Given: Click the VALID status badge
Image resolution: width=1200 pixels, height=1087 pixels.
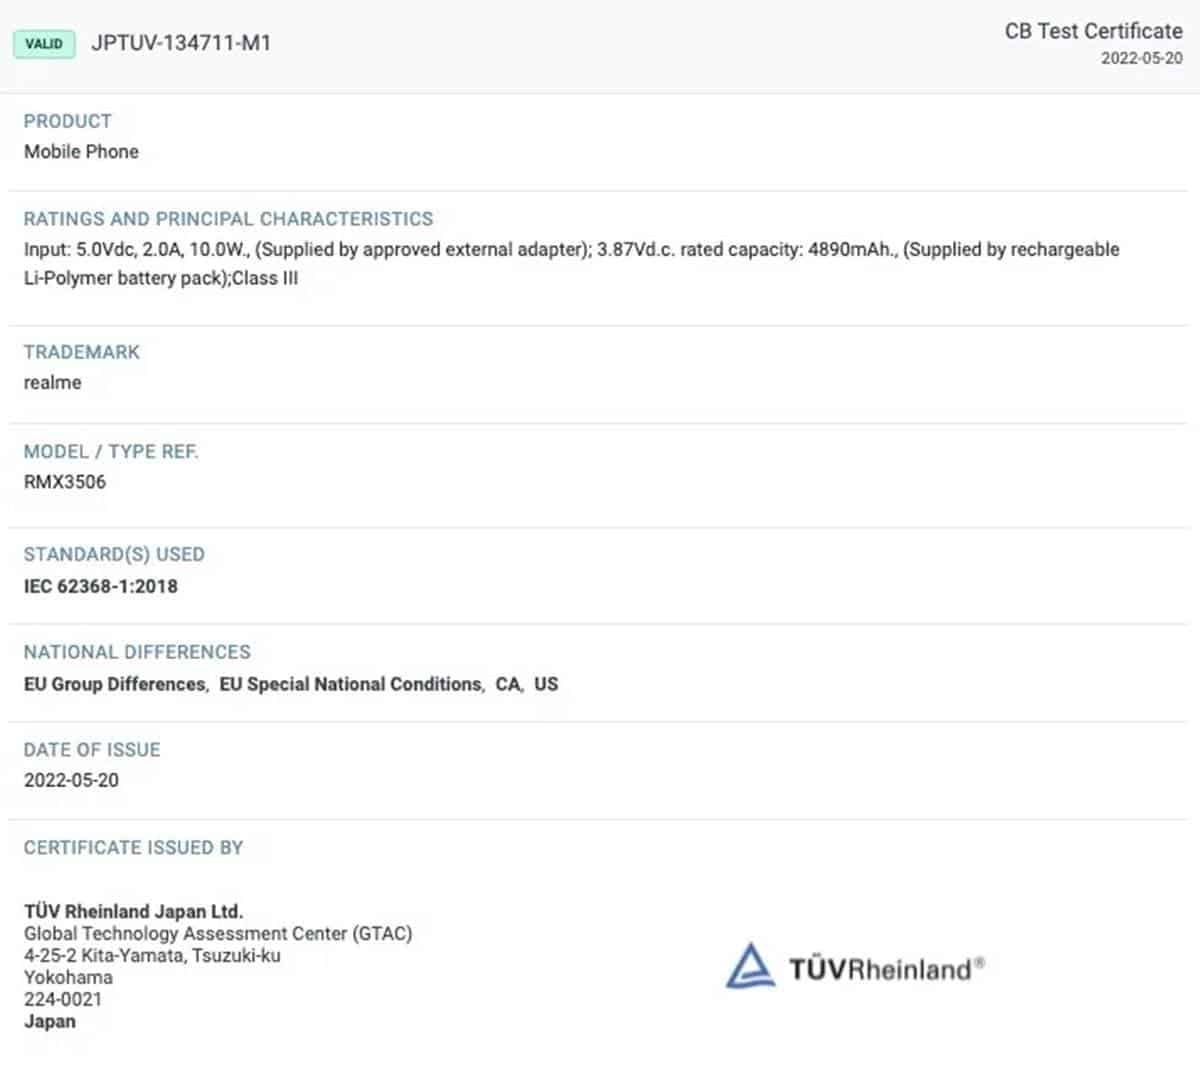Looking at the screenshot, I should 44,44.
